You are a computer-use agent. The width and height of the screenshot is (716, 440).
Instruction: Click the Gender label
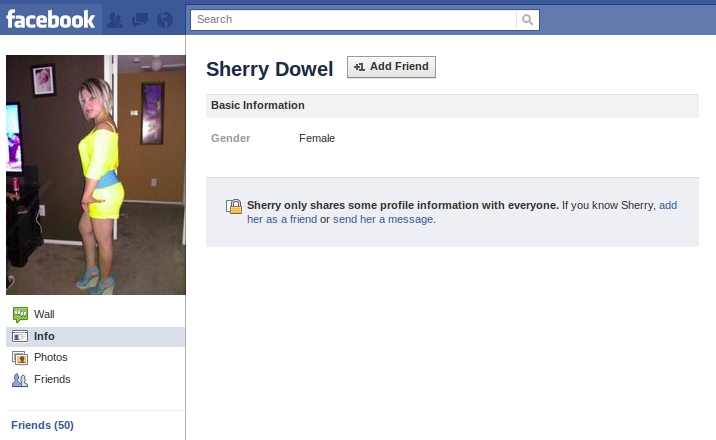(231, 138)
